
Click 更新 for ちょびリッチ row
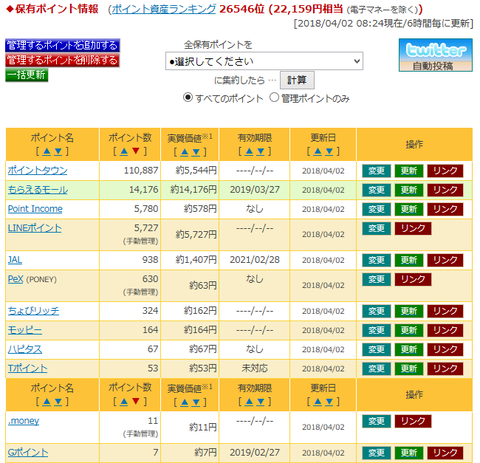(x=409, y=311)
